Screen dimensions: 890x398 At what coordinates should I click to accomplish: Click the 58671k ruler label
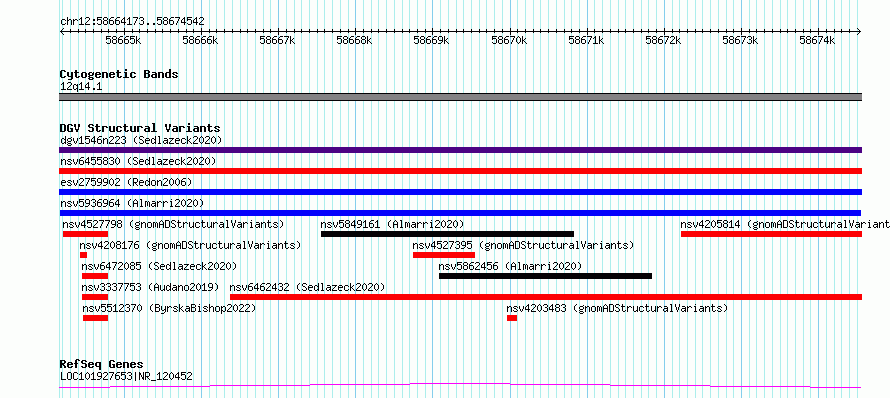[x=587, y=40]
